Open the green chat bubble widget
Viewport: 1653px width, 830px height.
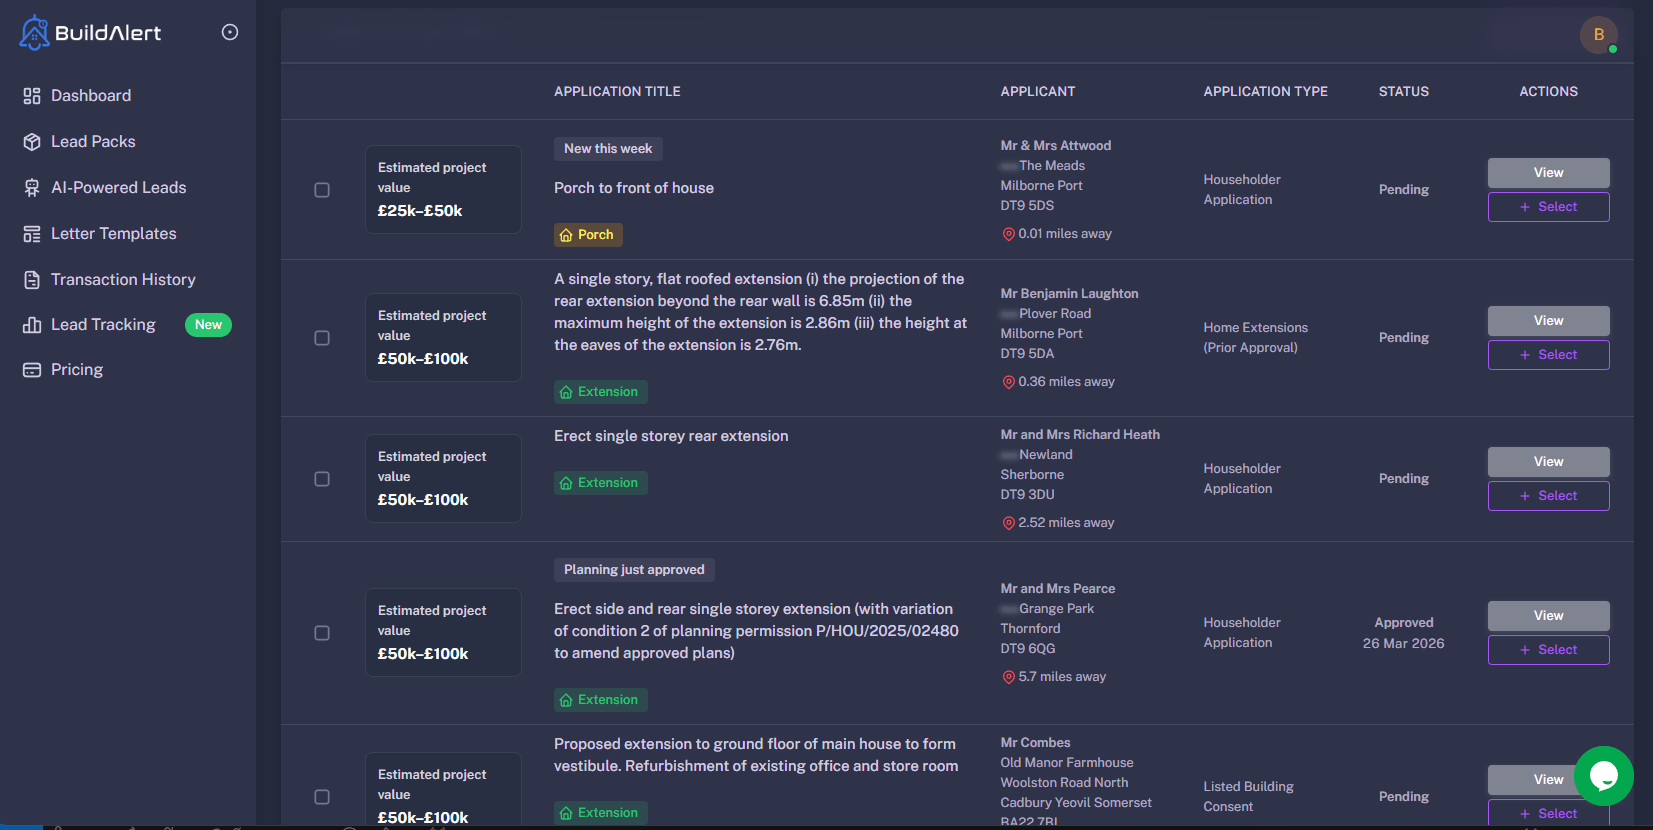(x=1603, y=775)
